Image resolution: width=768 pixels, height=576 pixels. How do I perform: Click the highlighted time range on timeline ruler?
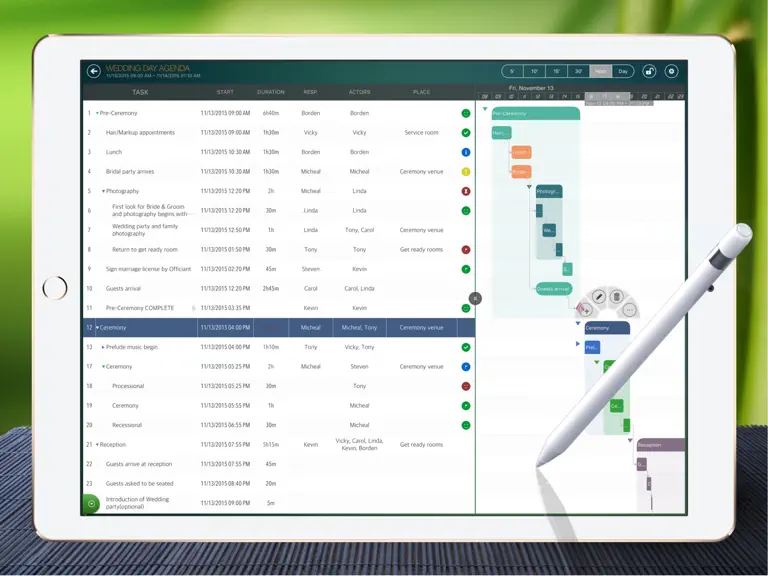[607, 96]
